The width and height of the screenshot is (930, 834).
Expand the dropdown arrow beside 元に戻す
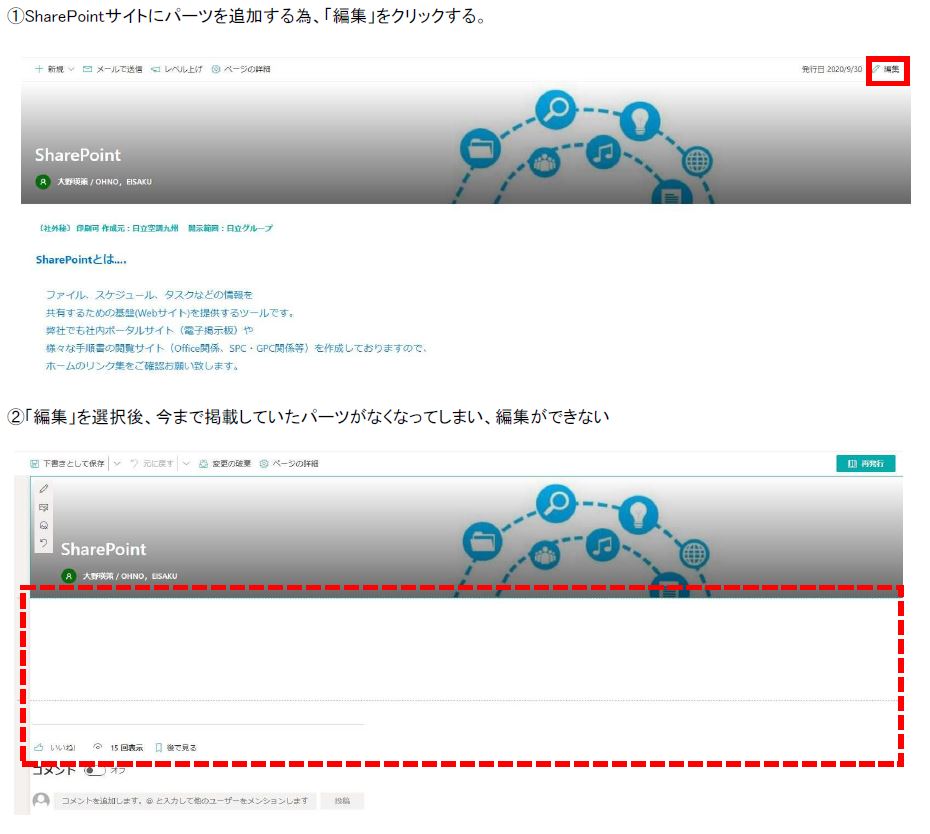186,463
